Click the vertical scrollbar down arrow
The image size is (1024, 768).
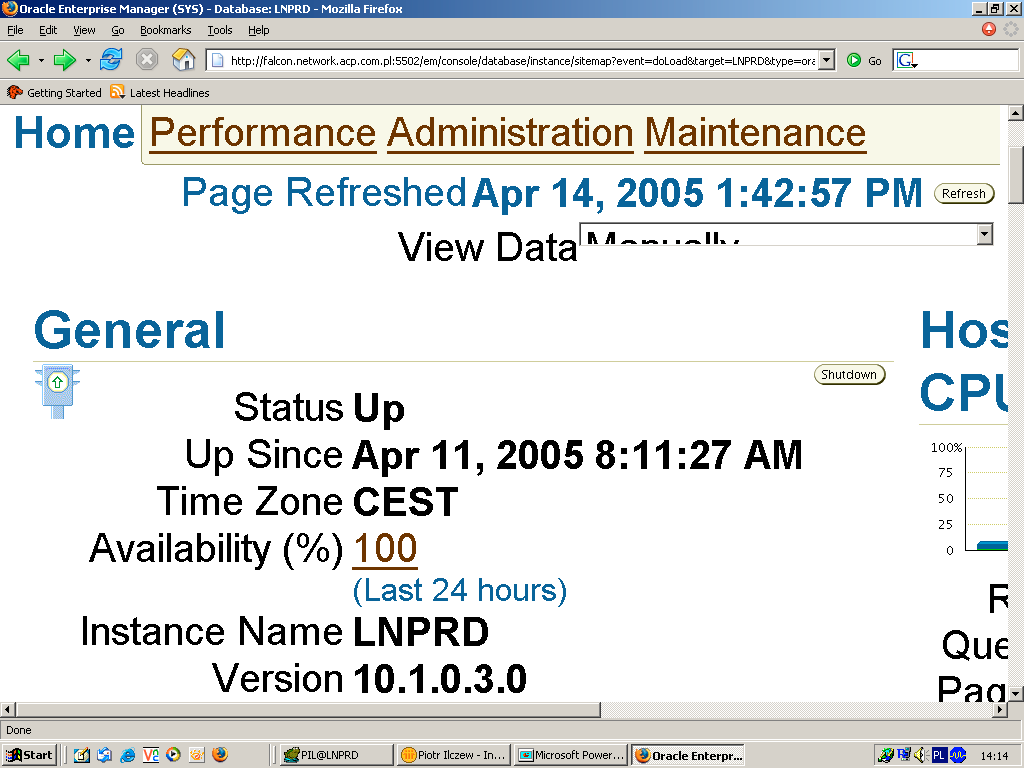pos(1016,694)
